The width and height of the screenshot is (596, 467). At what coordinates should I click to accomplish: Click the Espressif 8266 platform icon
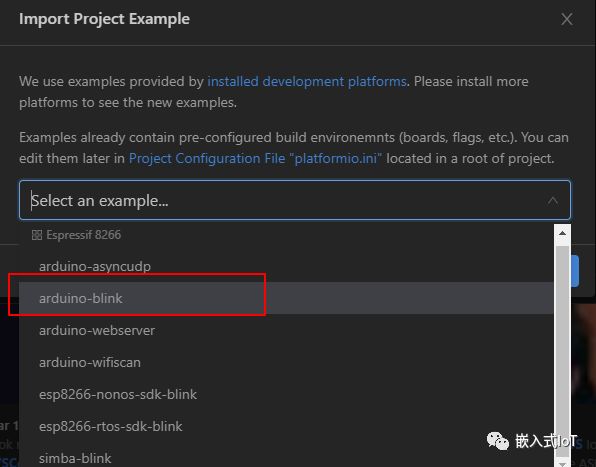click(x=37, y=235)
